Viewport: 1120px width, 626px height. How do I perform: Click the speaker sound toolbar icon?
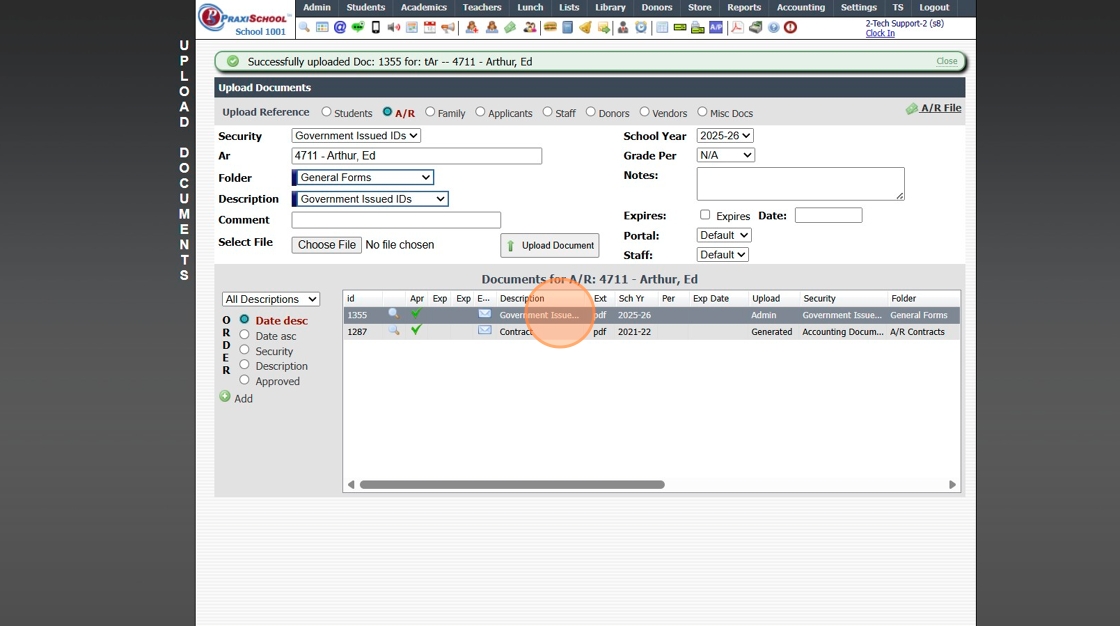coord(394,27)
